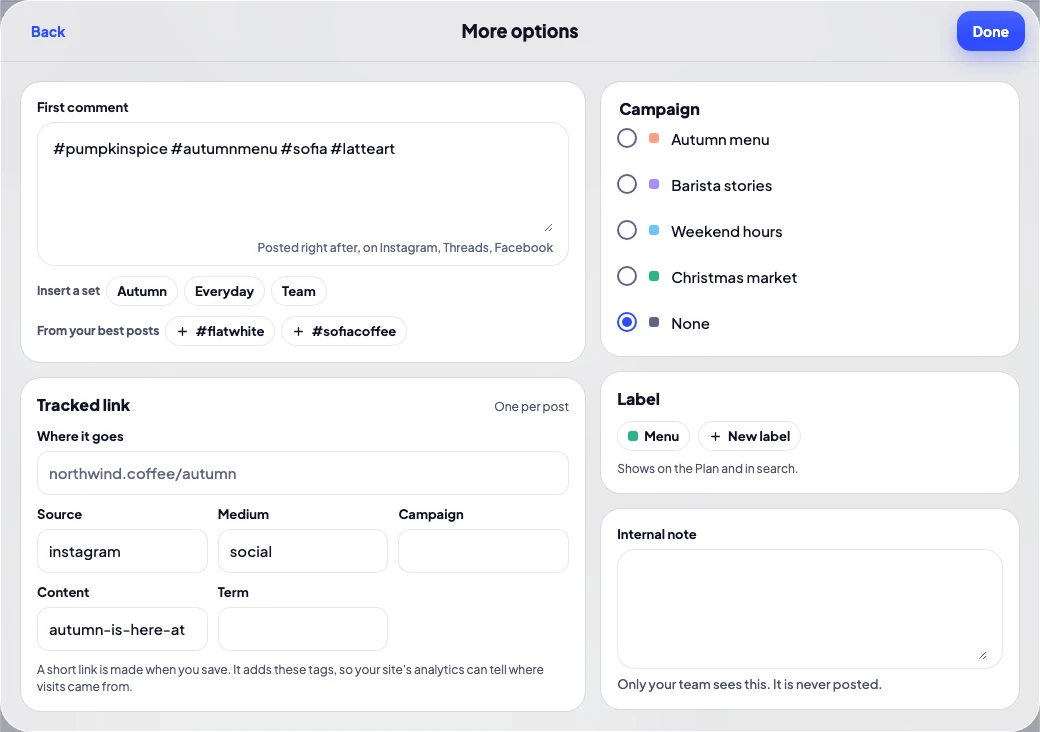This screenshot has height=732, width=1040.
Task: Toggle the Menu label chip
Action: click(653, 436)
